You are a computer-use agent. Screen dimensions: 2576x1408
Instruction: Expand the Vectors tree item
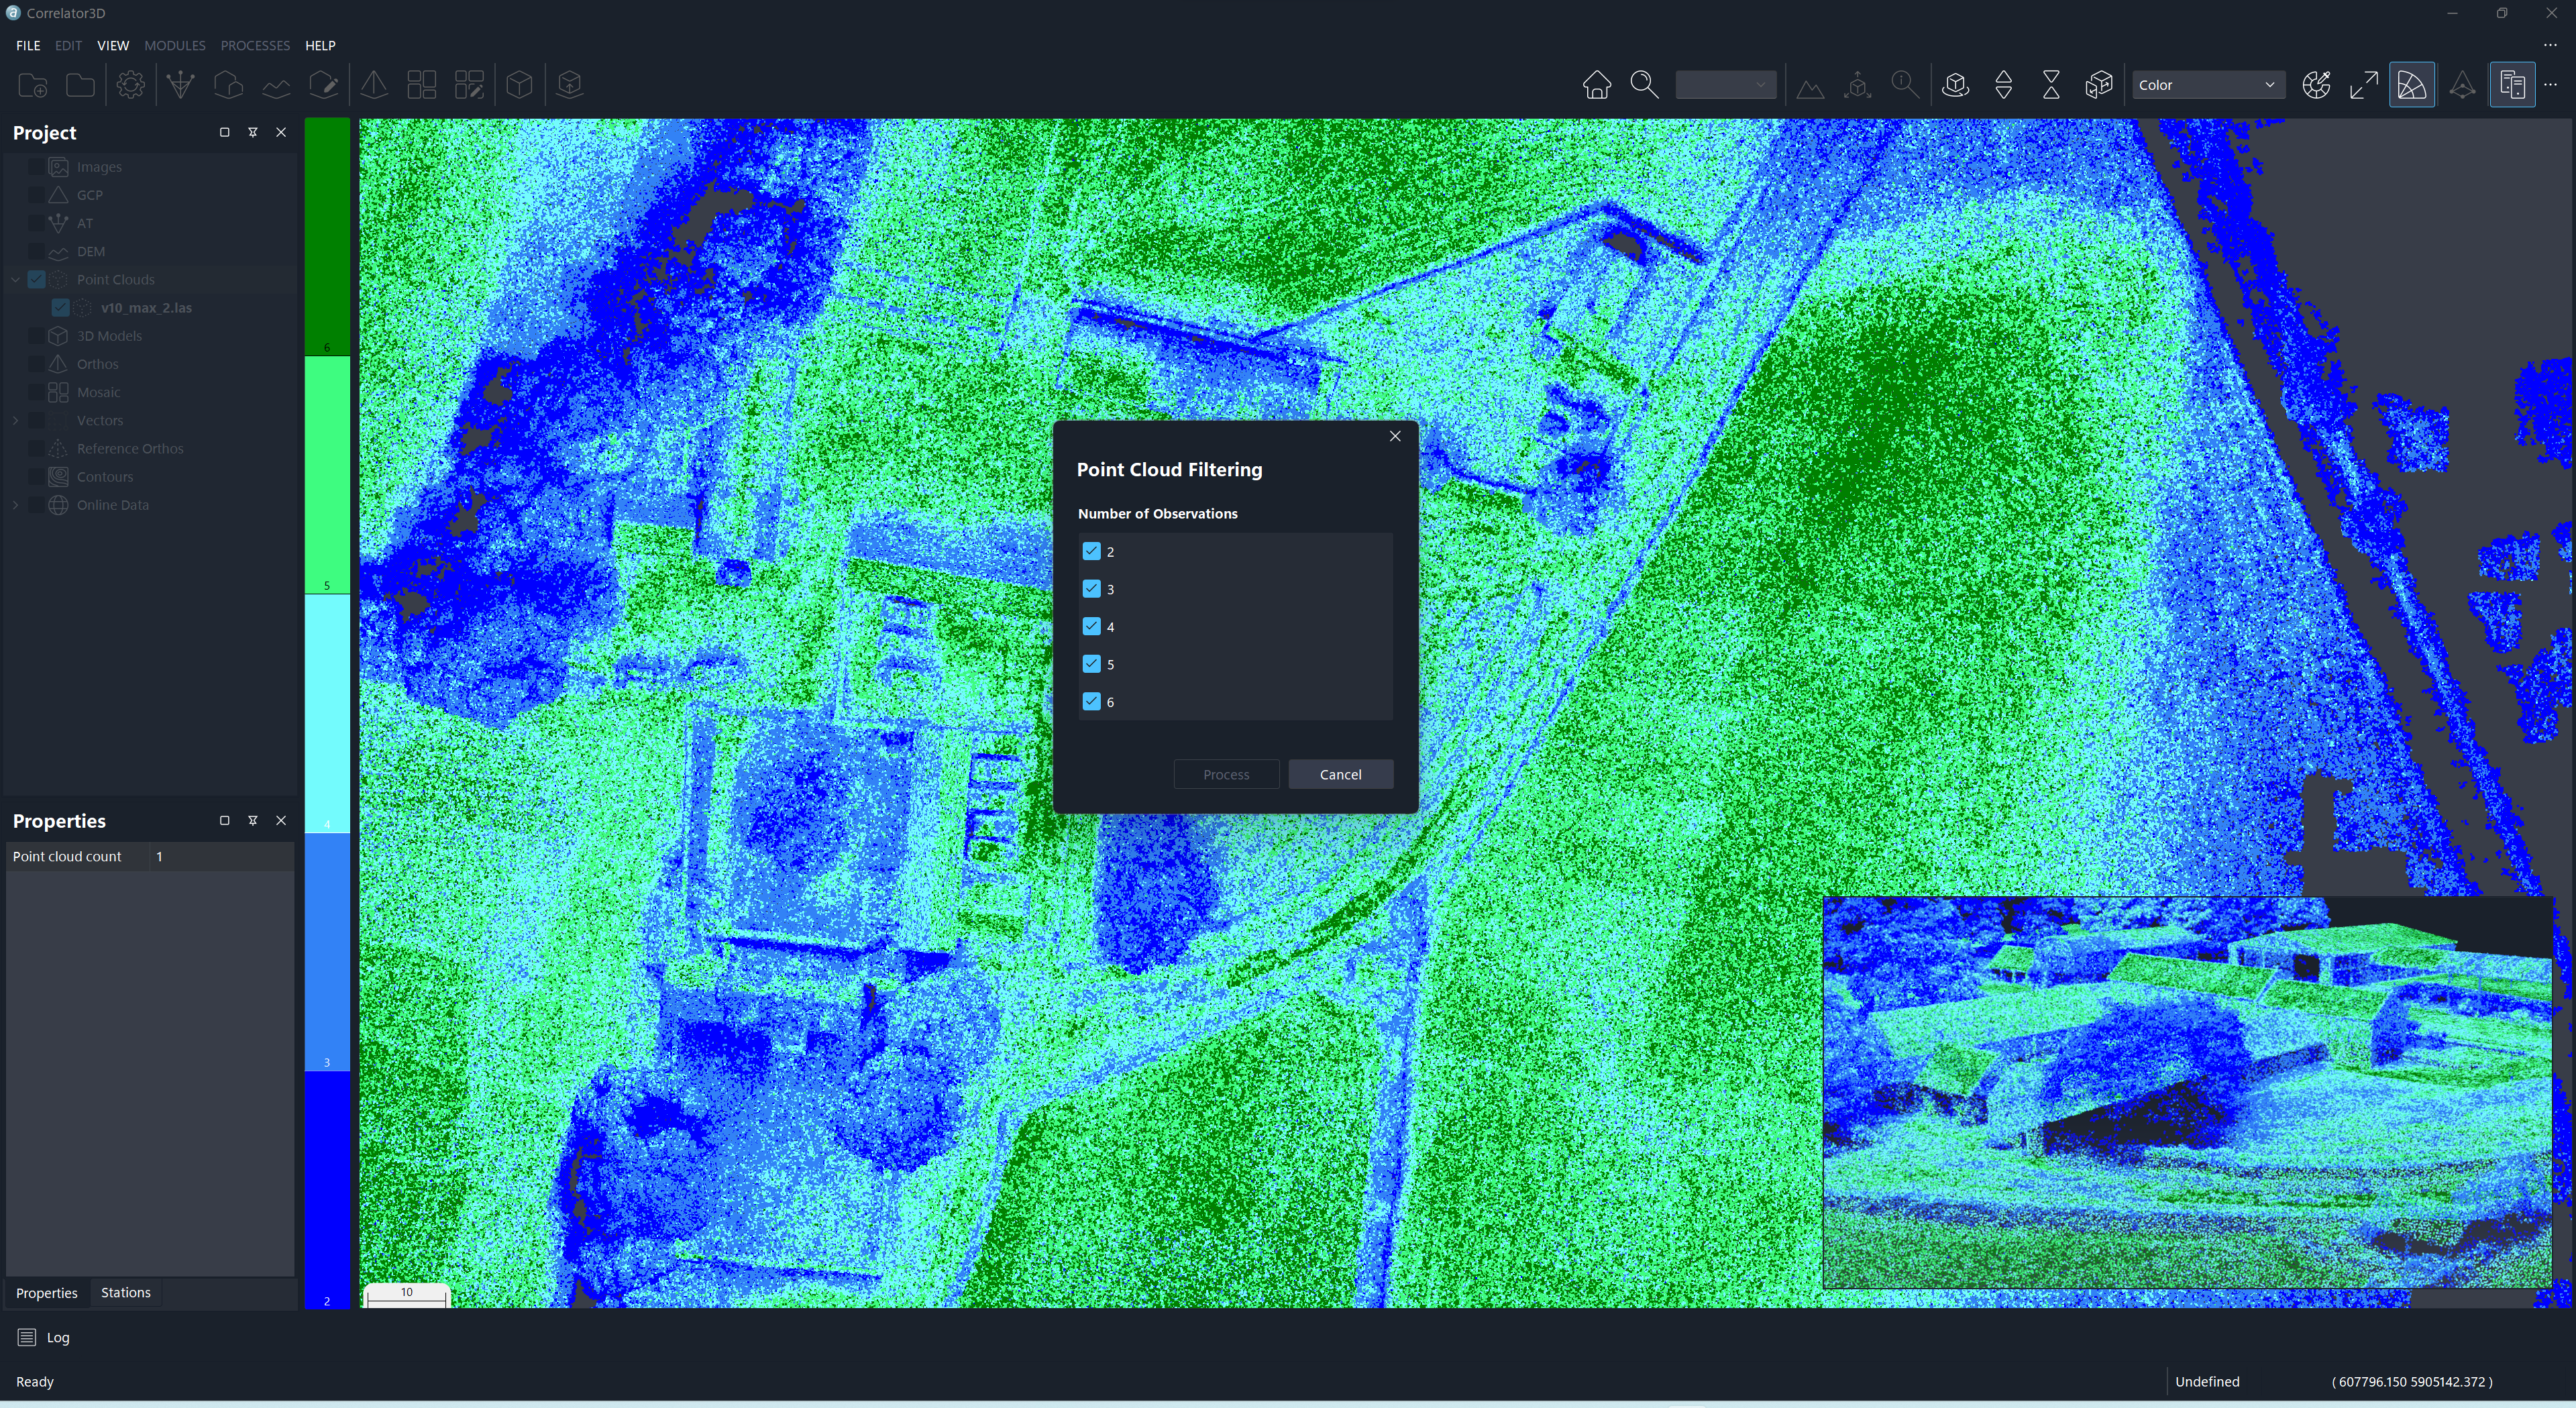[x=15, y=420]
